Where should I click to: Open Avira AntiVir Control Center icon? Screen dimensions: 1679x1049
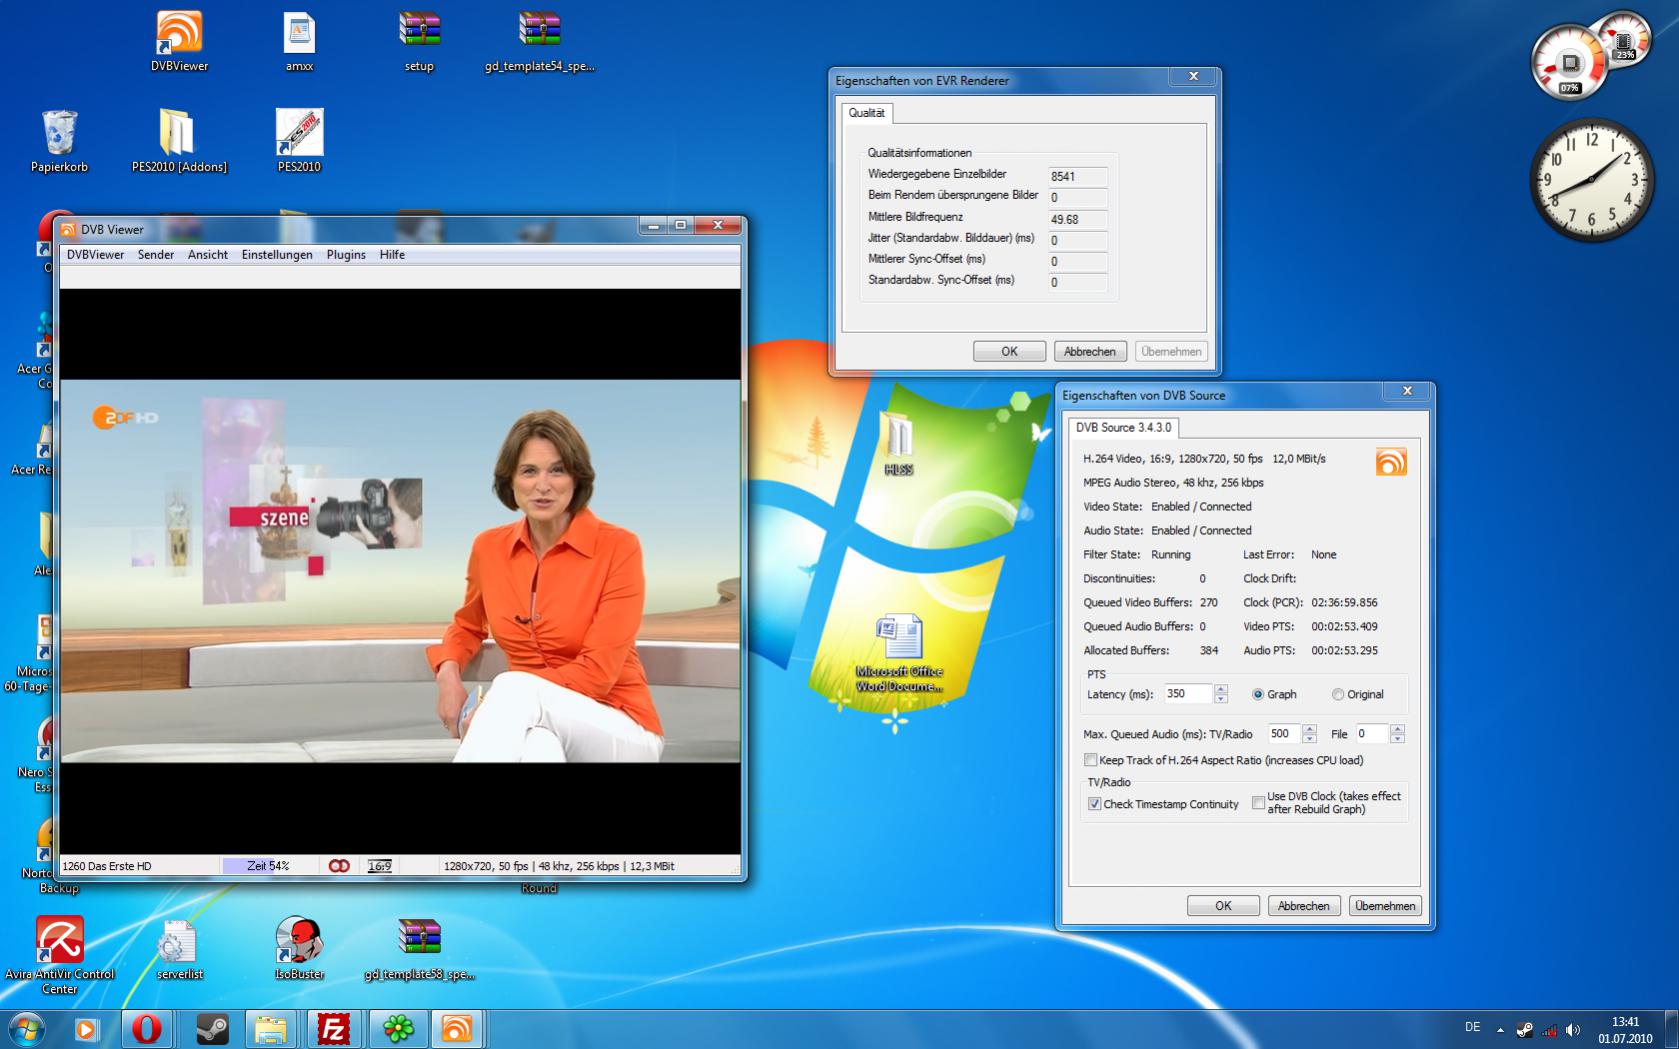(x=59, y=941)
